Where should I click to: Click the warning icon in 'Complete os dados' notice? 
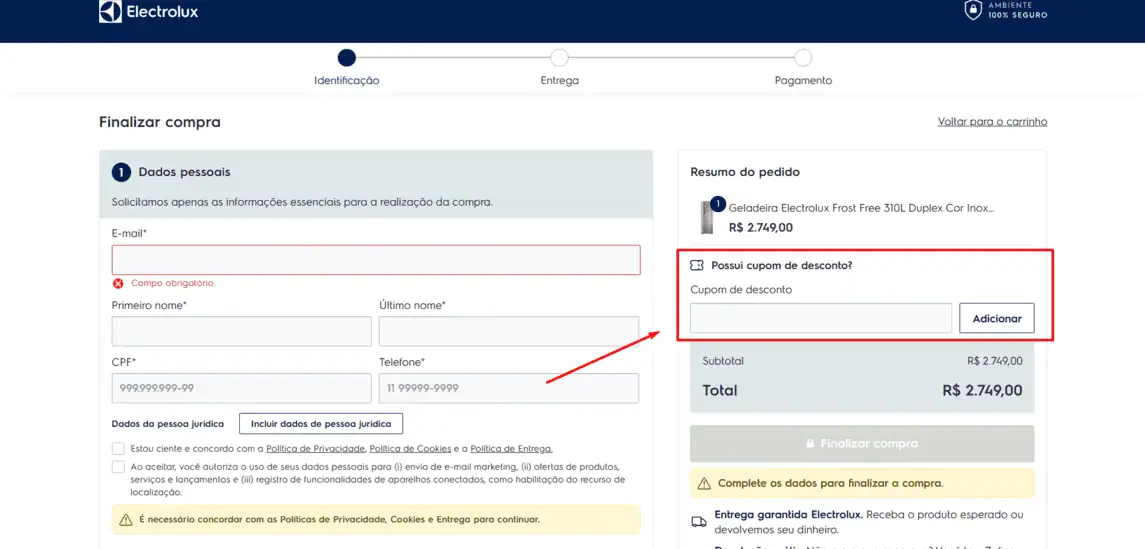(x=704, y=483)
